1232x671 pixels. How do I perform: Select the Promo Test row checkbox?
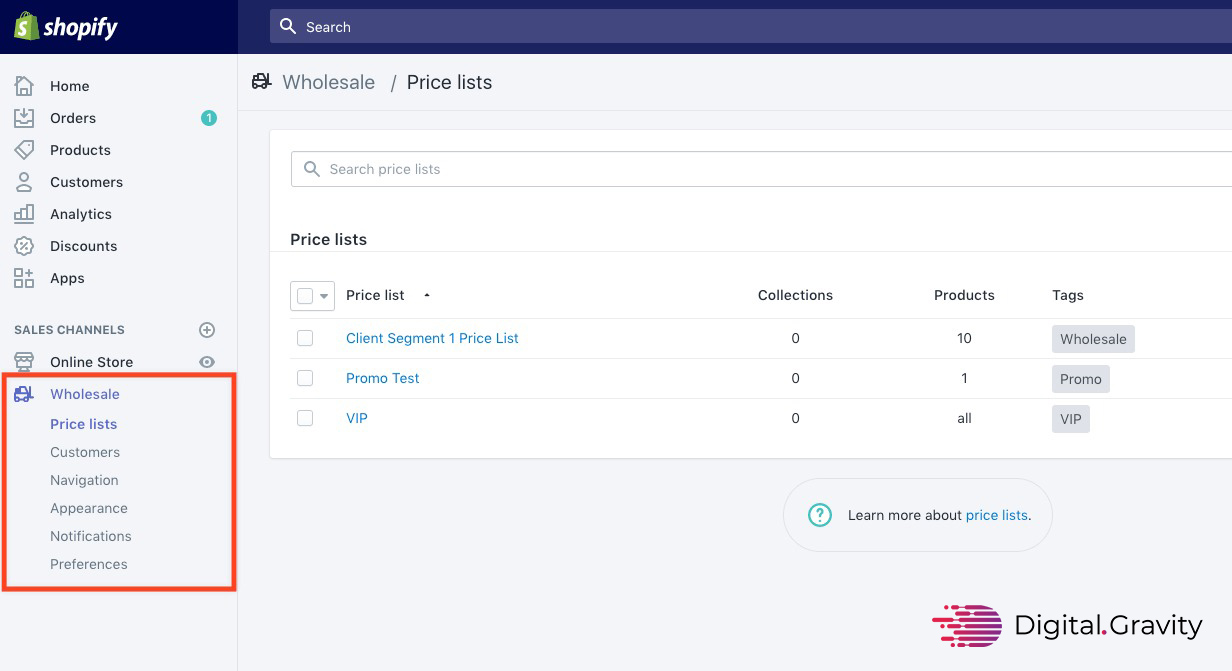305,378
